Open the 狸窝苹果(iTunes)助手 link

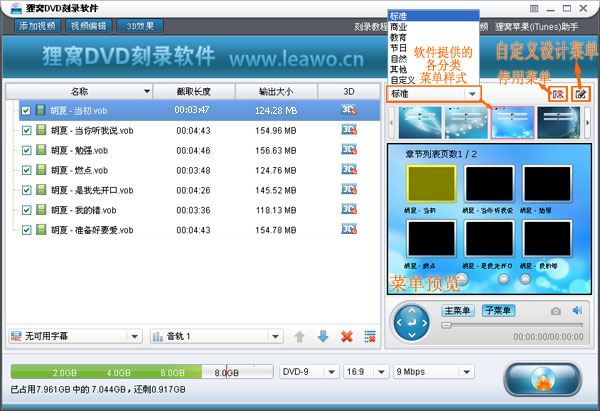point(536,27)
